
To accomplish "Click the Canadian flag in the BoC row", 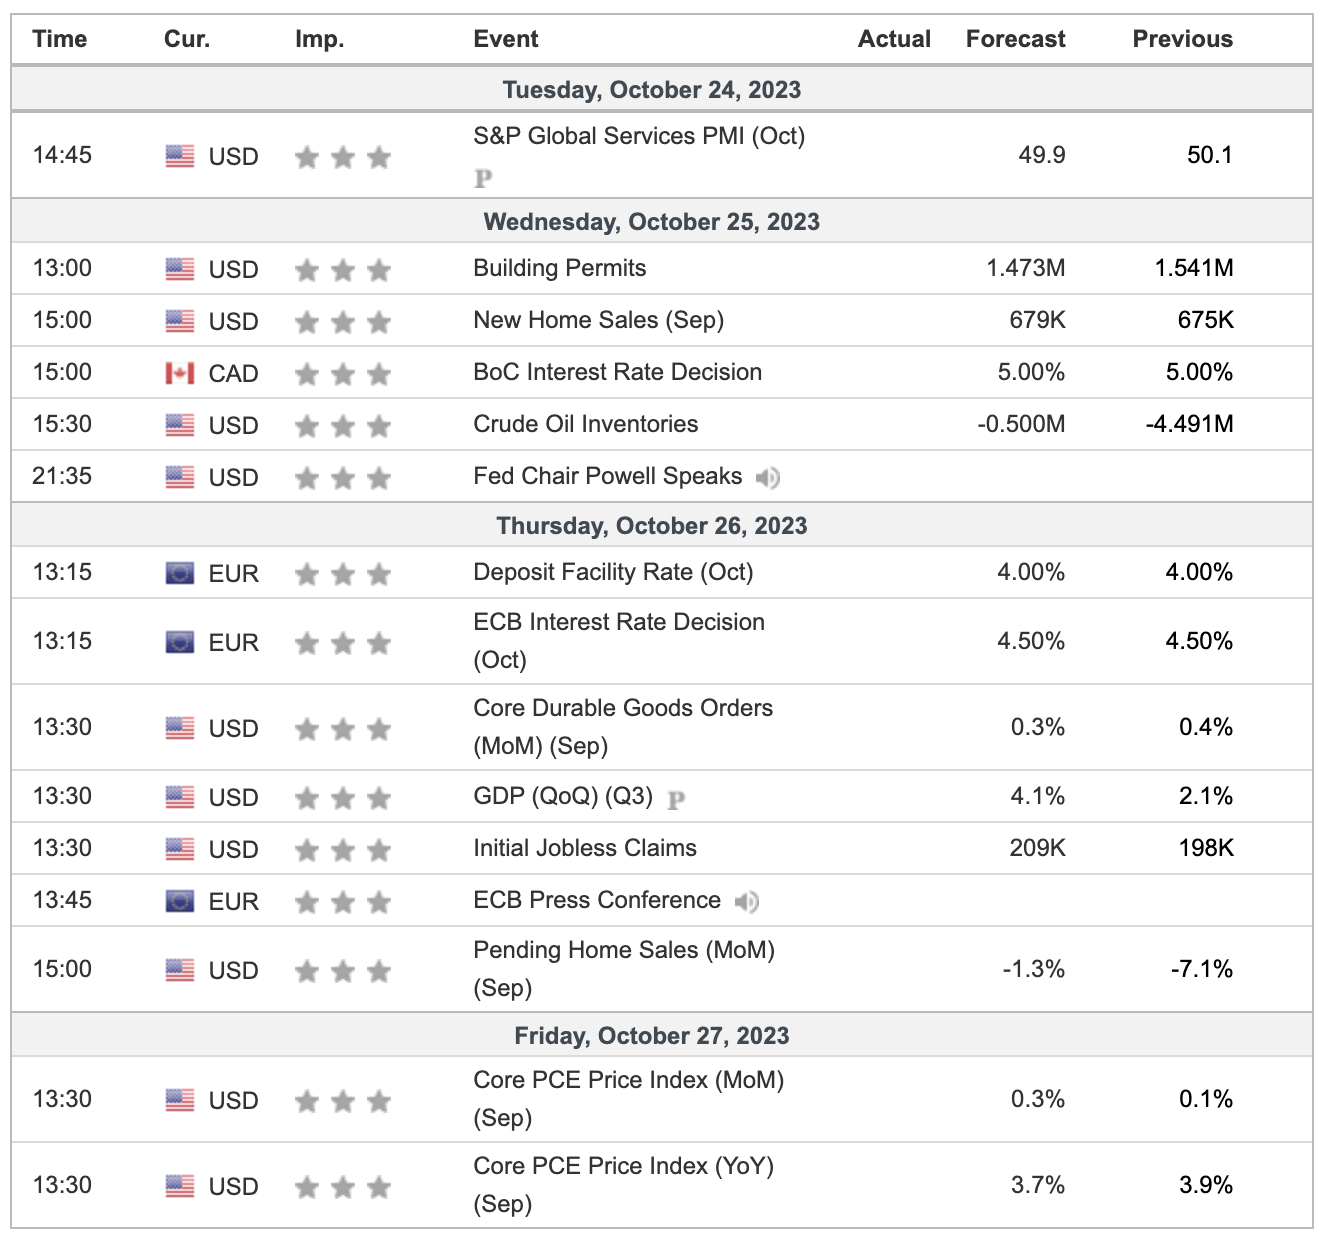I will (x=180, y=374).
